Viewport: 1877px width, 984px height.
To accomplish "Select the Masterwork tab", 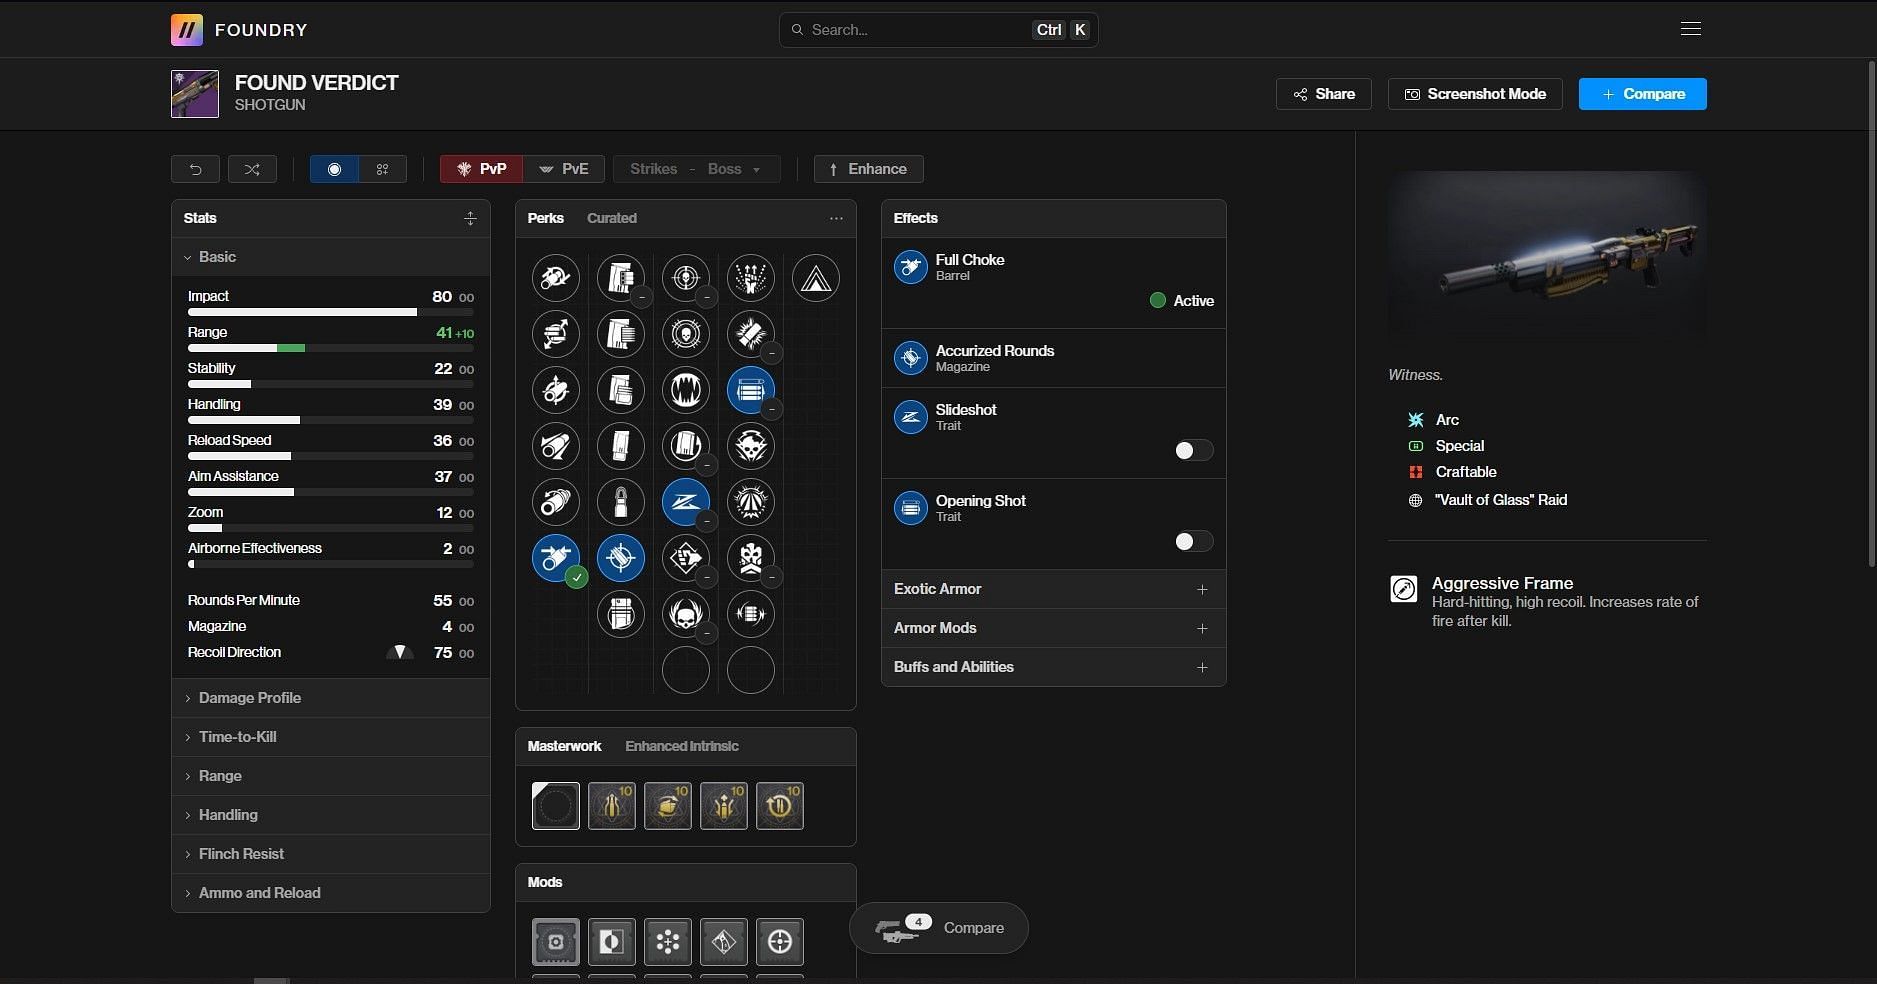I will (564, 746).
